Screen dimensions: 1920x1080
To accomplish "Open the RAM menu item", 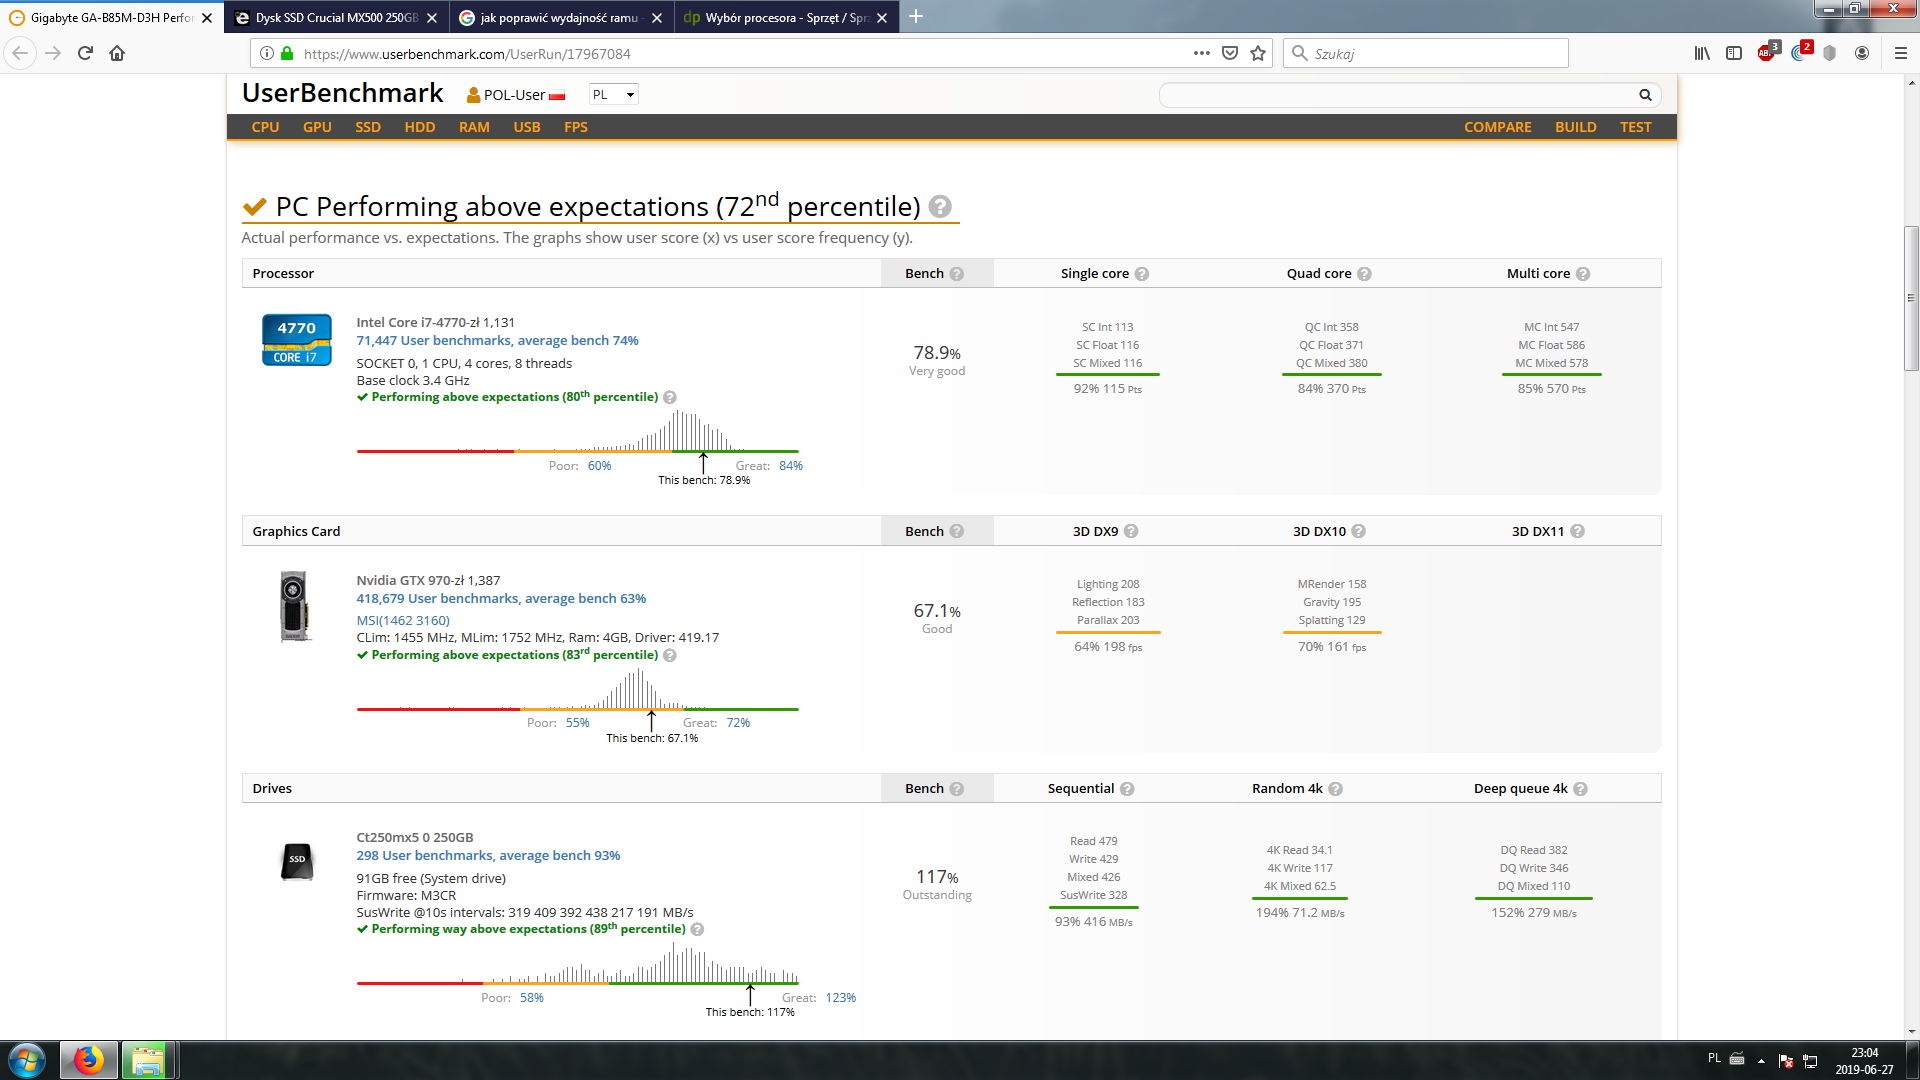I will pyautogui.click(x=474, y=127).
